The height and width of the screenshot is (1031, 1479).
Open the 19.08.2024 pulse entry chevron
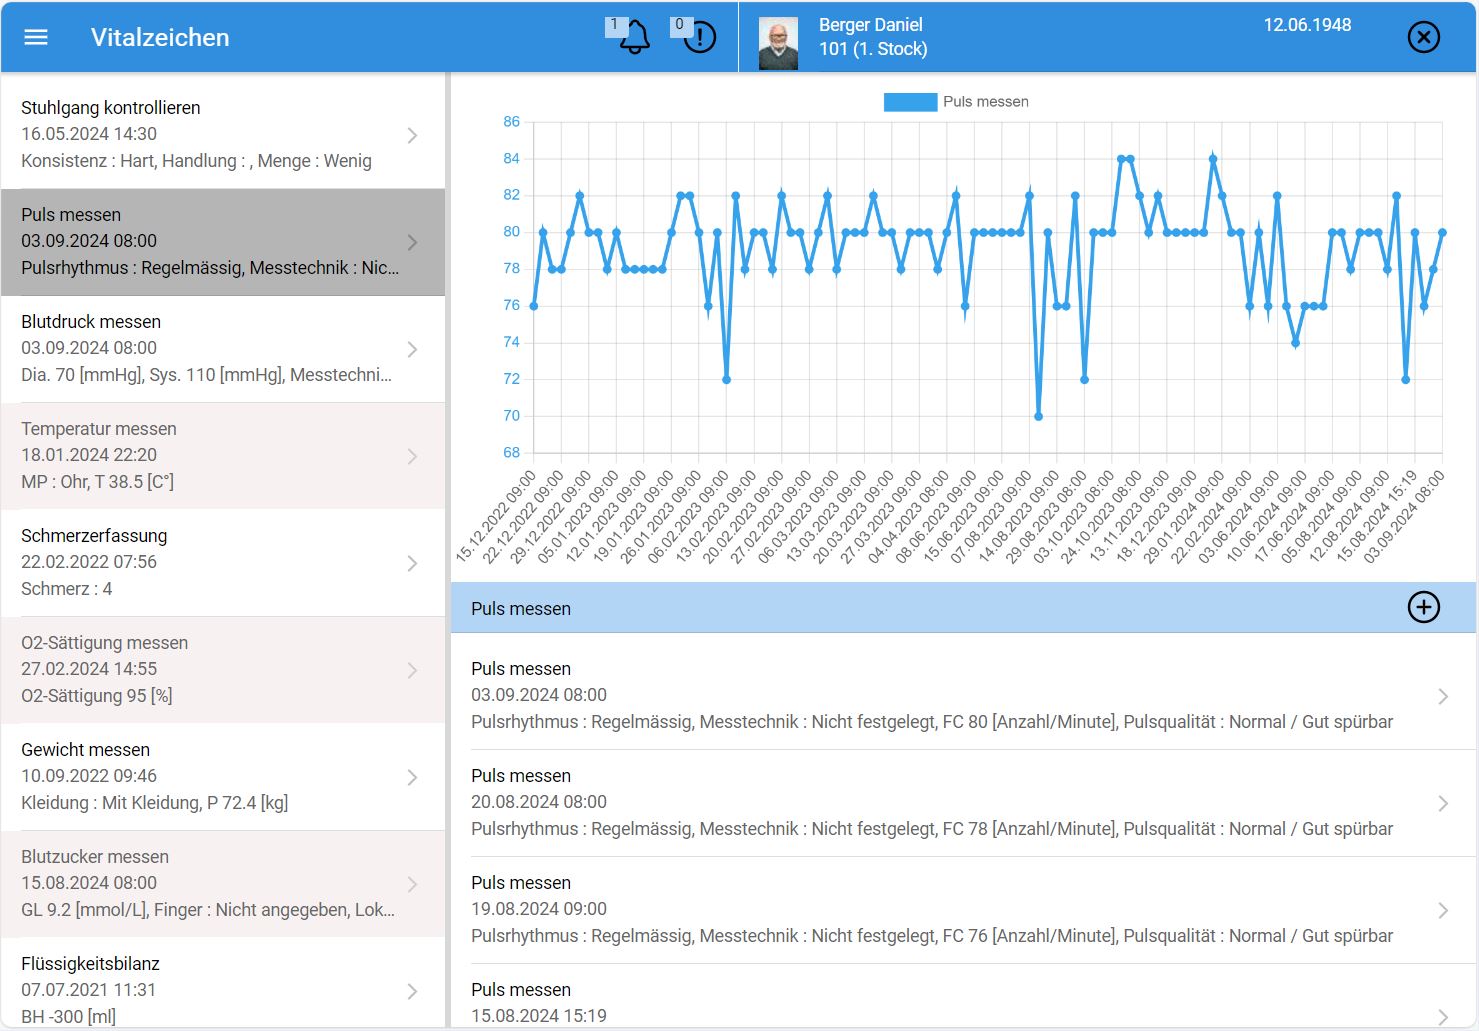pyautogui.click(x=1442, y=910)
